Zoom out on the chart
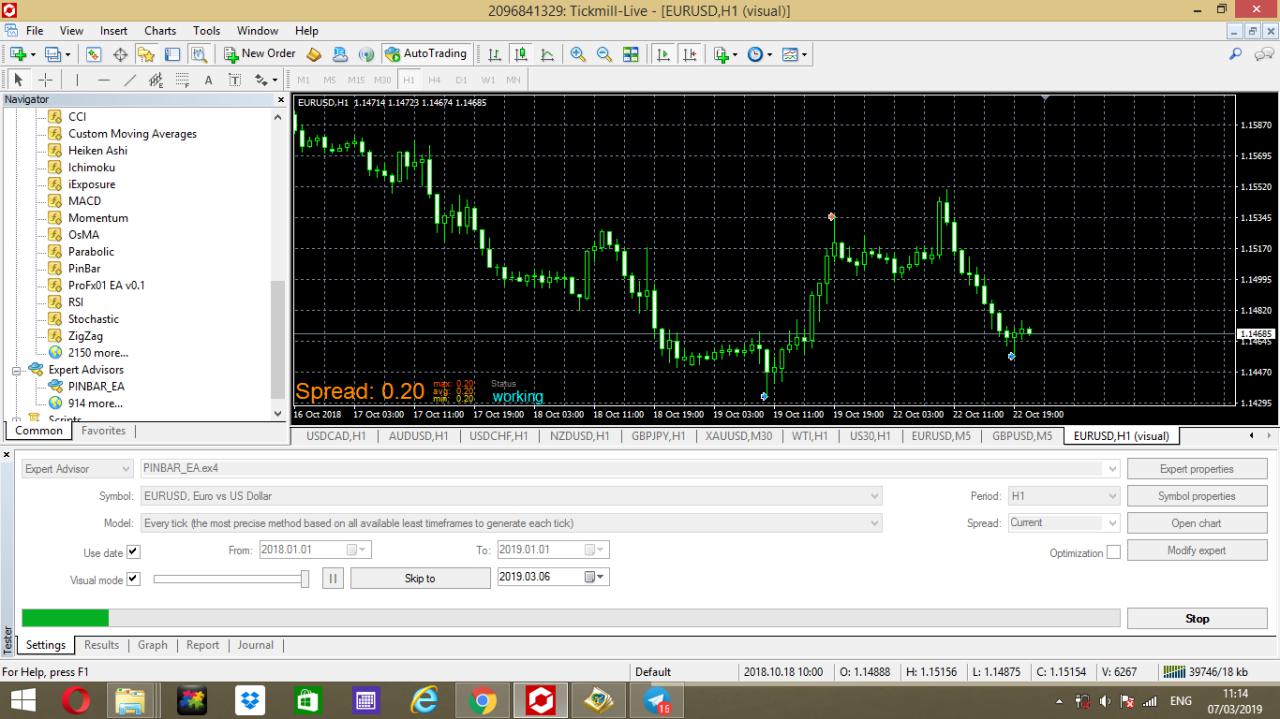 604,54
